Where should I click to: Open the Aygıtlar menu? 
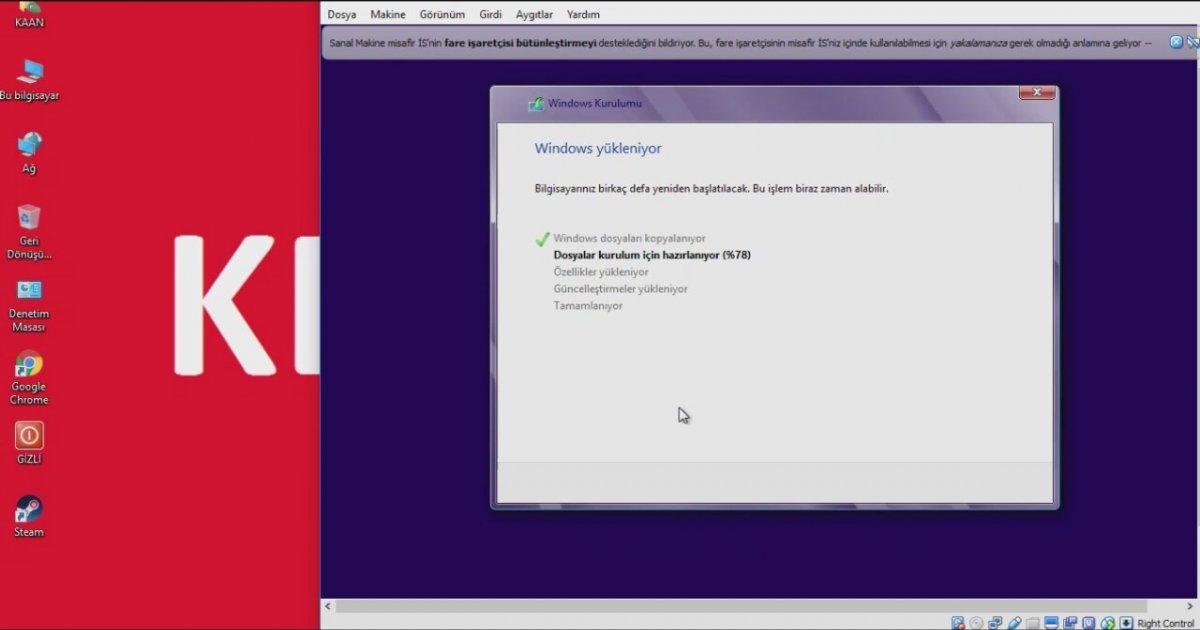click(535, 14)
